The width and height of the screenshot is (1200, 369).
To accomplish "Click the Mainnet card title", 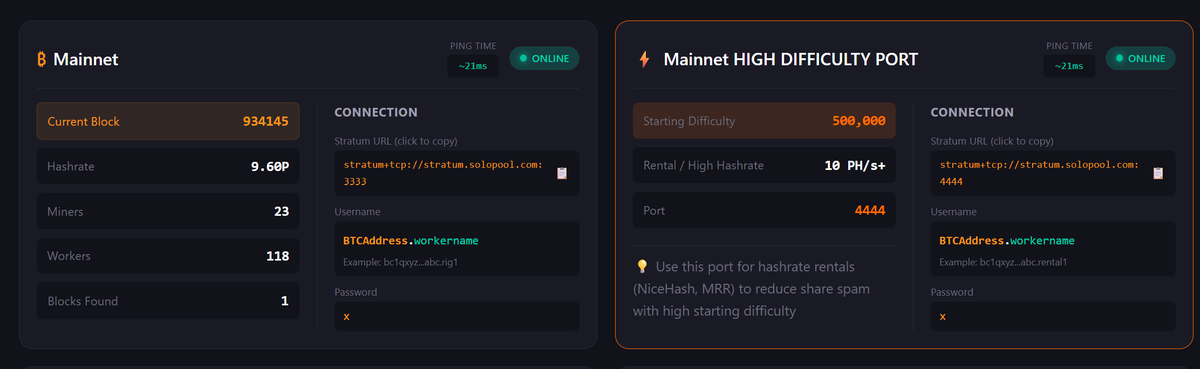I will (86, 60).
